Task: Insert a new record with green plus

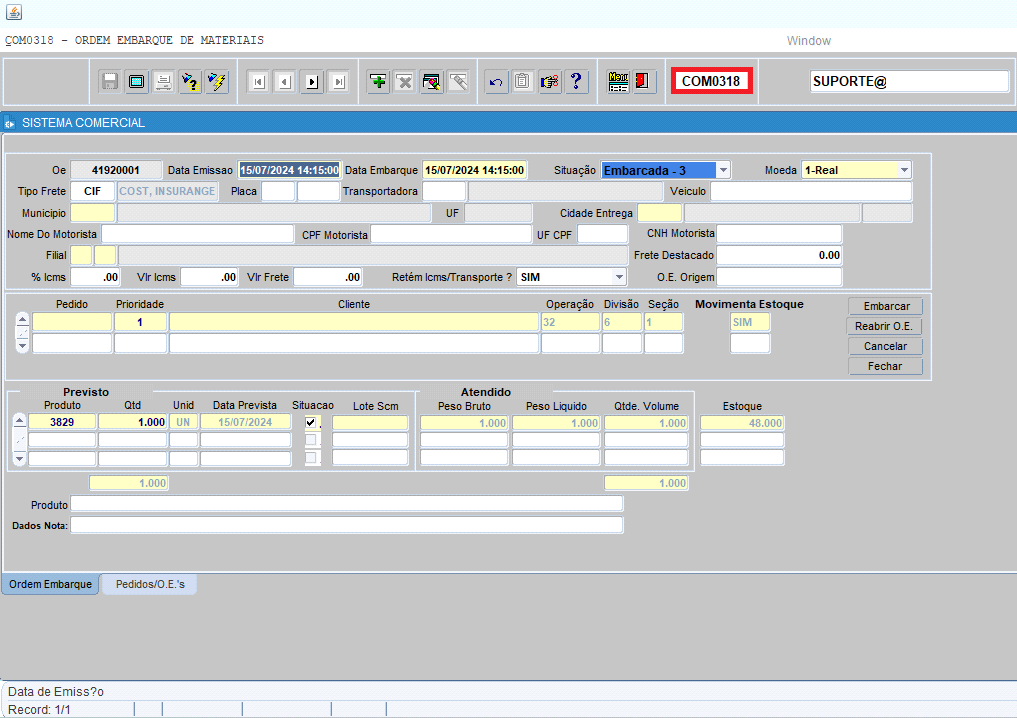Action: [378, 82]
